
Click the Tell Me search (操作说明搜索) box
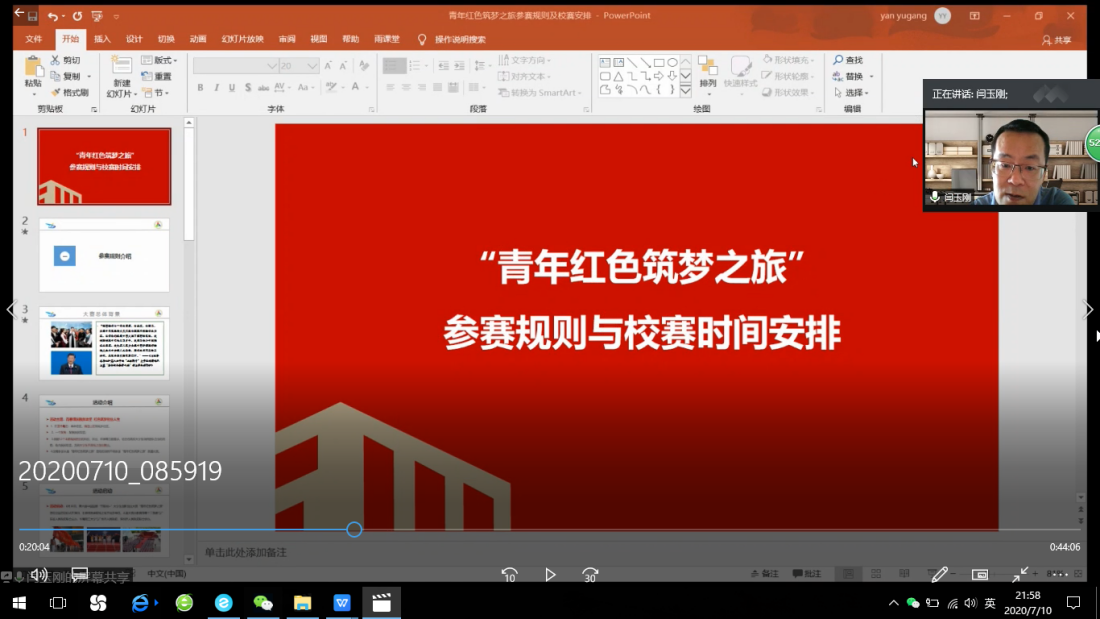click(x=452, y=39)
